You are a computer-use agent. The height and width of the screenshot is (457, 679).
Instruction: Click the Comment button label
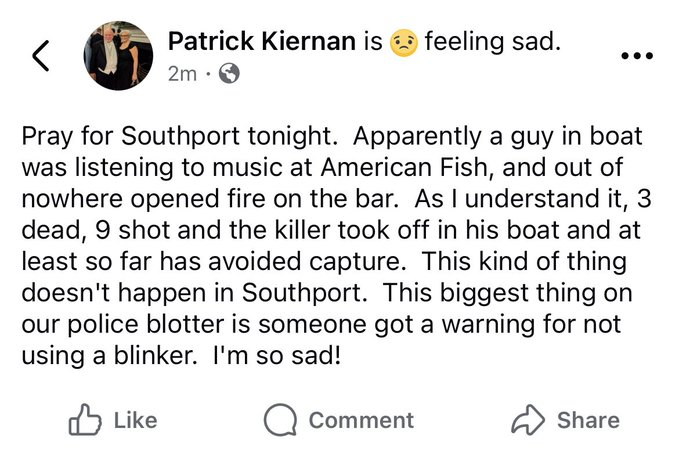(361, 420)
